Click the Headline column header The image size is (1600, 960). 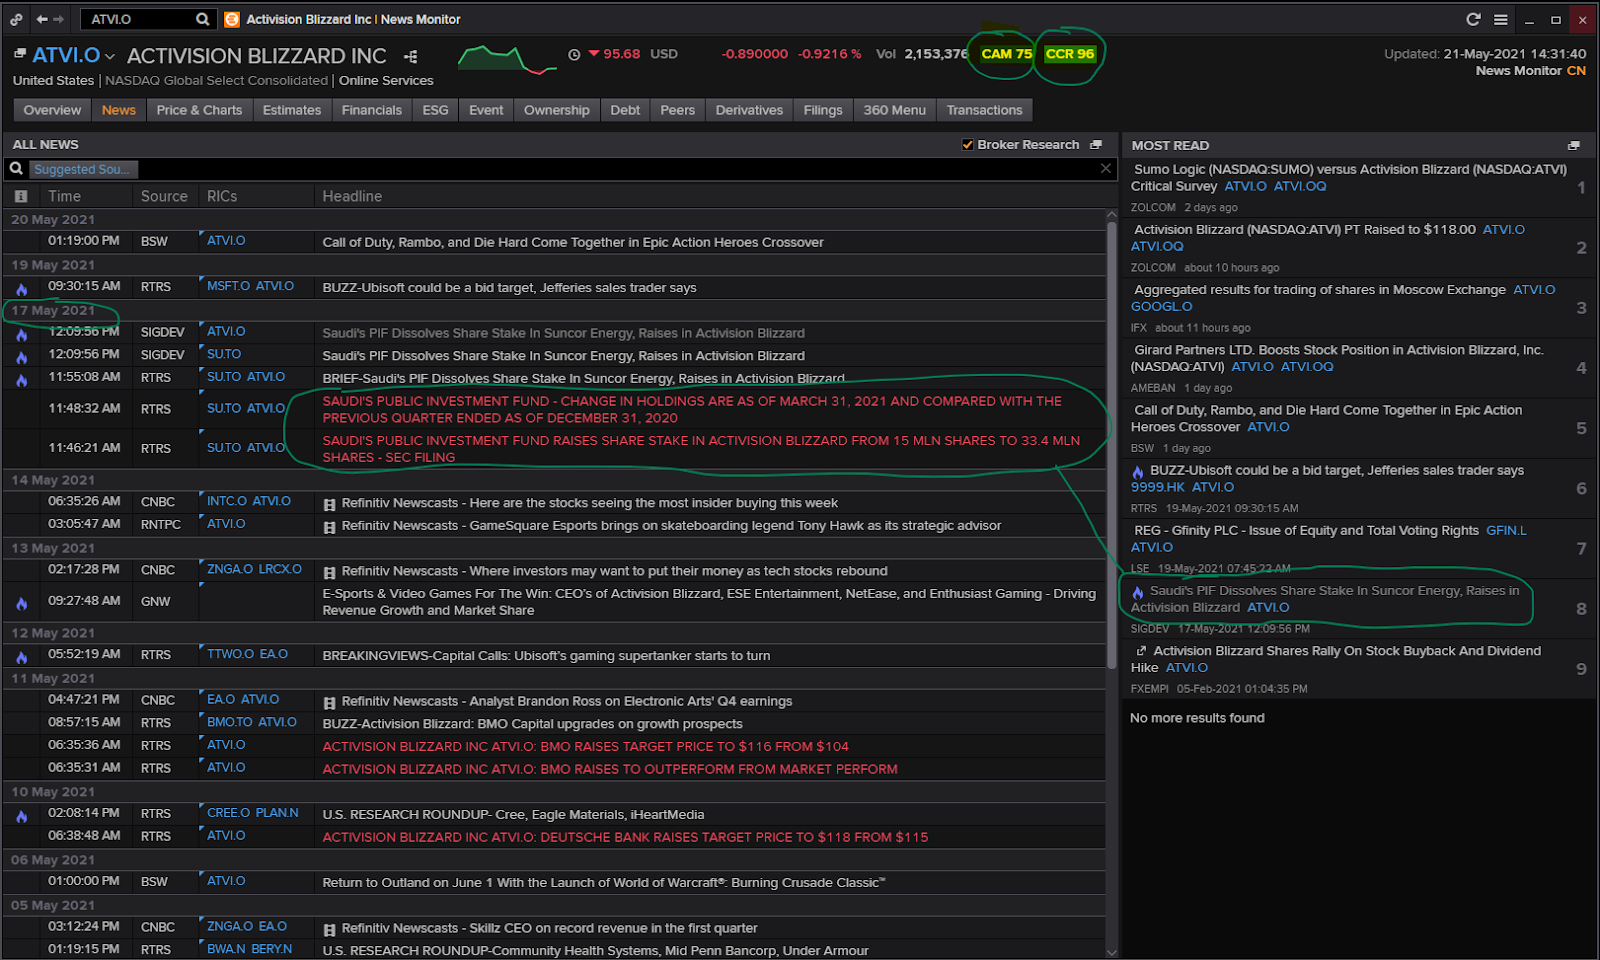point(352,197)
